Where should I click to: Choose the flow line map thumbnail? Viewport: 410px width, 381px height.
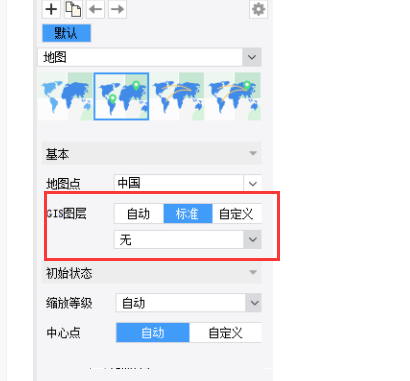(x=177, y=96)
